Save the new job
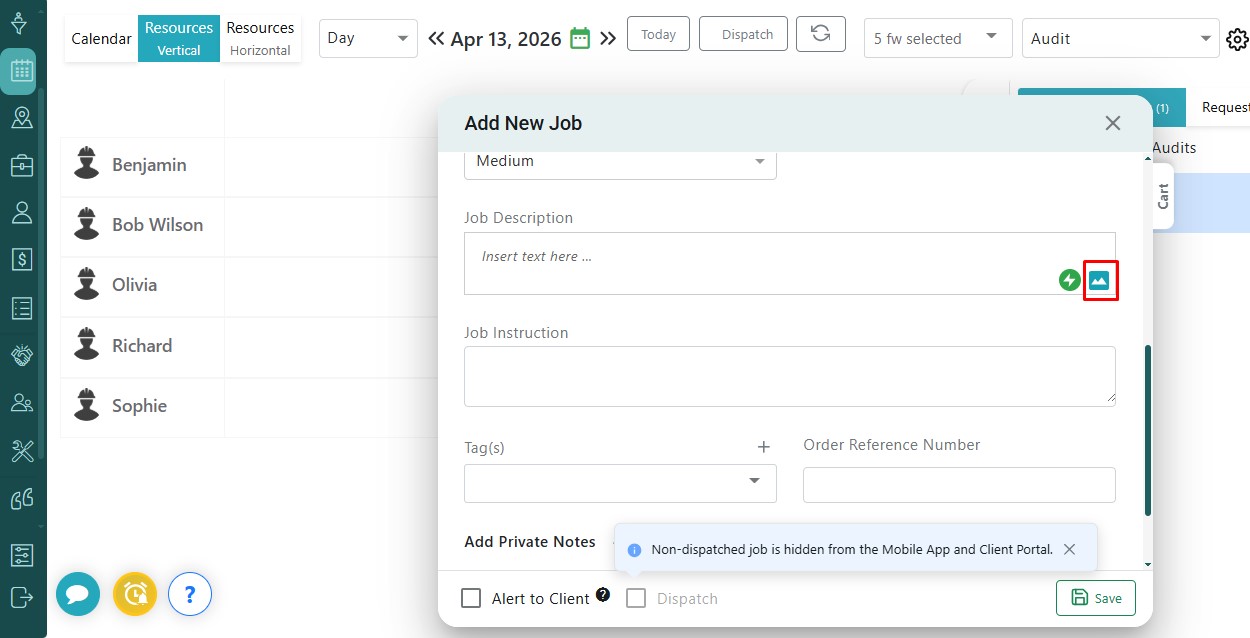The image size is (1250, 638). tap(1095, 598)
